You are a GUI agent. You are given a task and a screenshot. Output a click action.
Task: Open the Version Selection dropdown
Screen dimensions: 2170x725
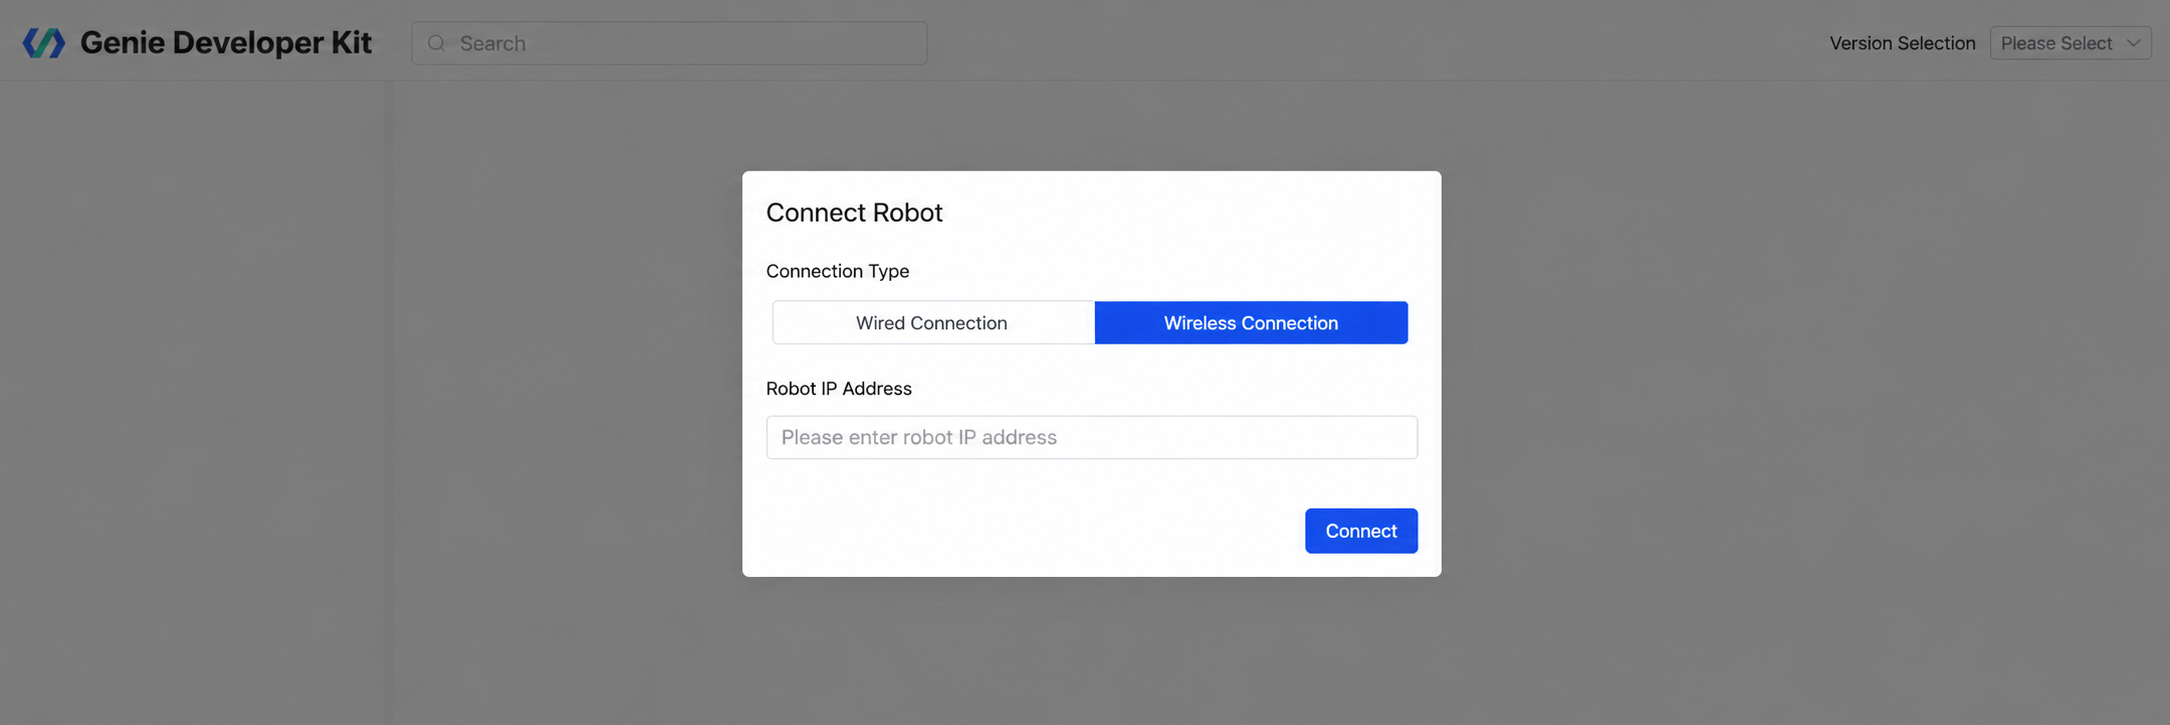(2070, 43)
